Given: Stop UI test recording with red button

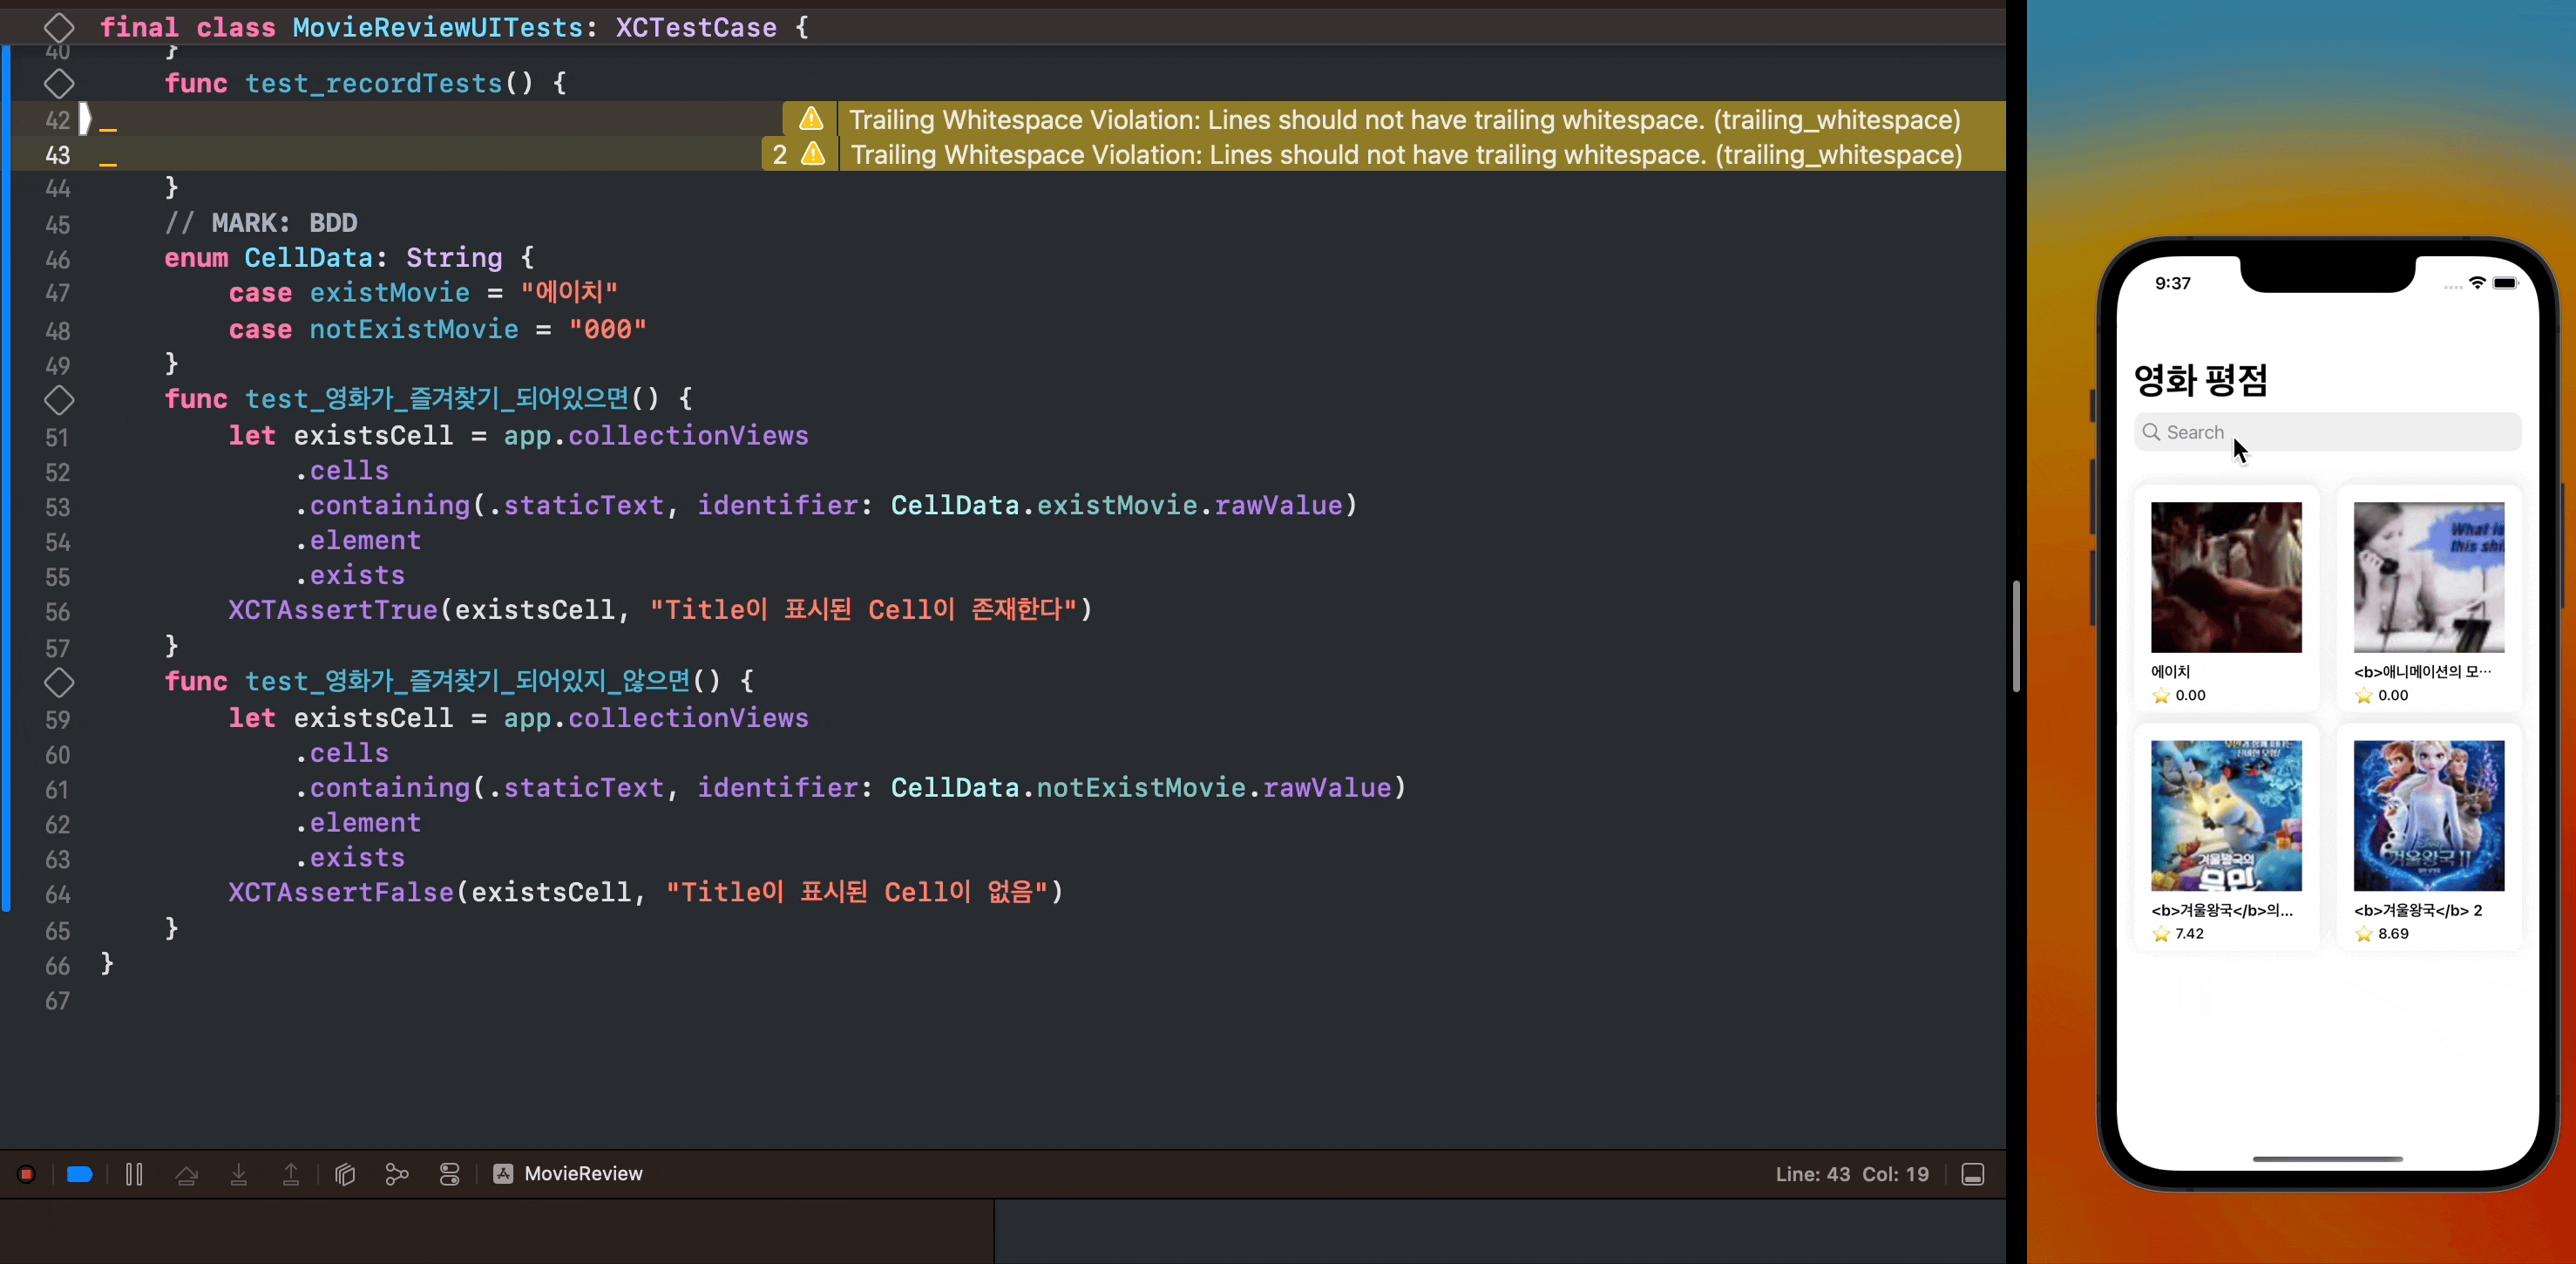Looking at the screenshot, I should pyautogui.click(x=27, y=1174).
